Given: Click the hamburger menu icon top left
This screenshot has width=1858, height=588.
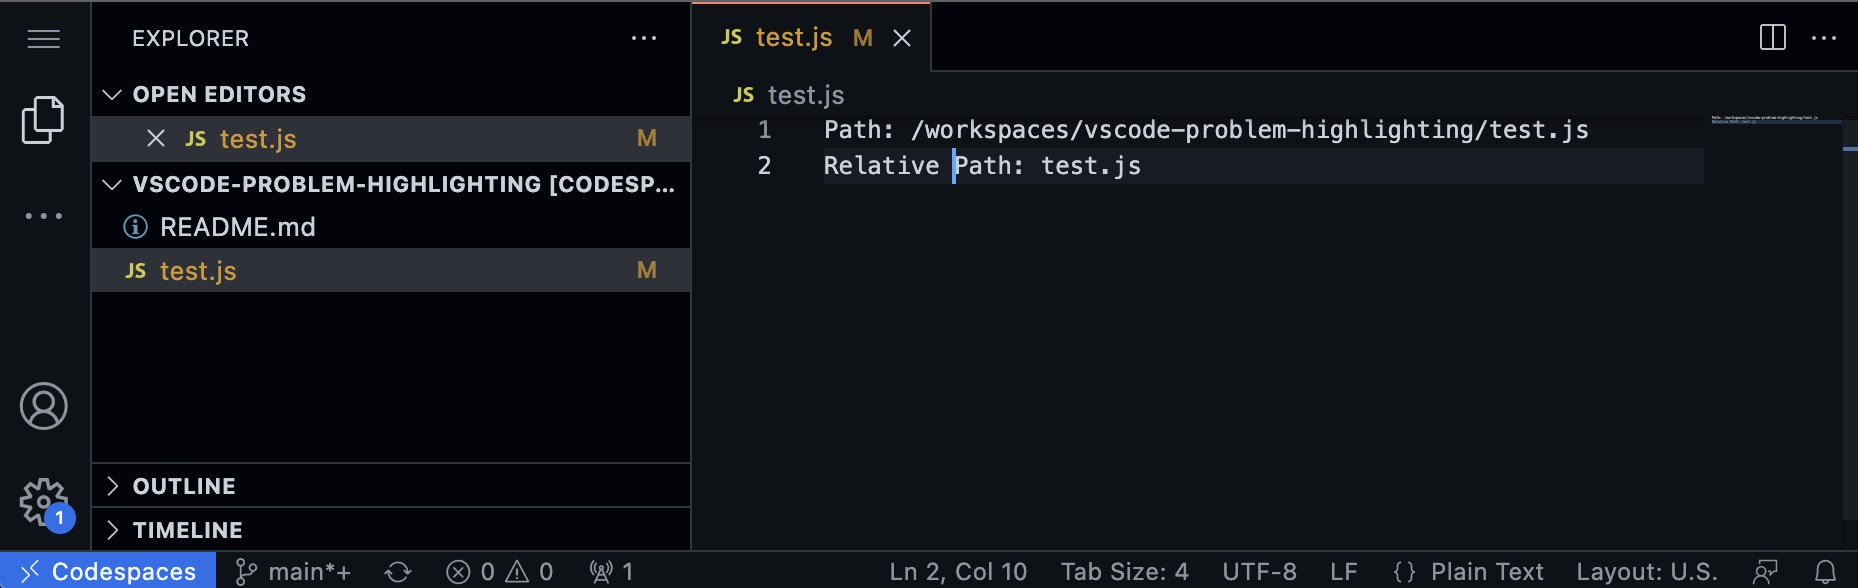Looking at the screenshot, I should pos(42,39).
